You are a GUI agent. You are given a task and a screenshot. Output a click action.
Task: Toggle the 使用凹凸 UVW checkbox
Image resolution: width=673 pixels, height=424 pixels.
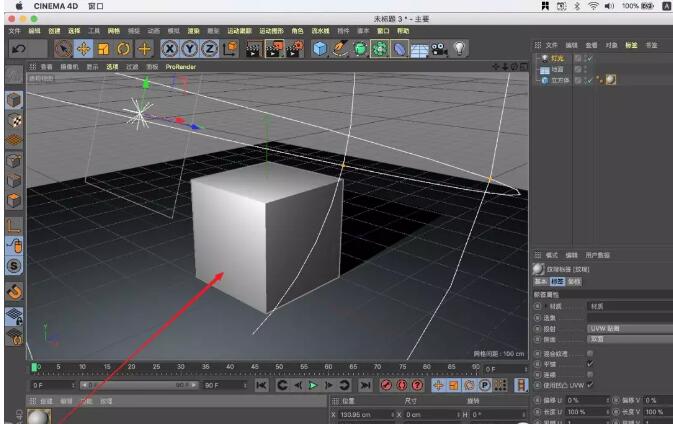coord(590,385)
